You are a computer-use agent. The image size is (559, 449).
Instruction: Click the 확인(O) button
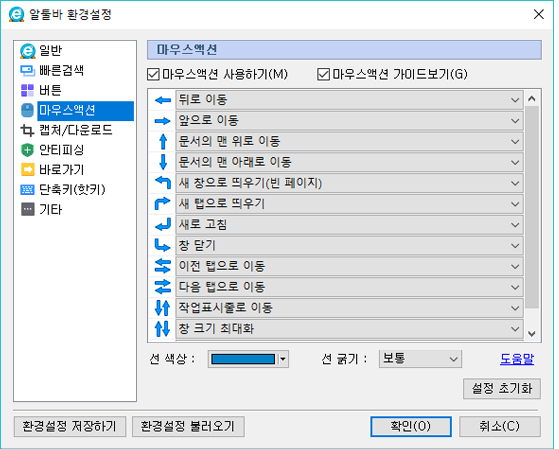point(411,427)
